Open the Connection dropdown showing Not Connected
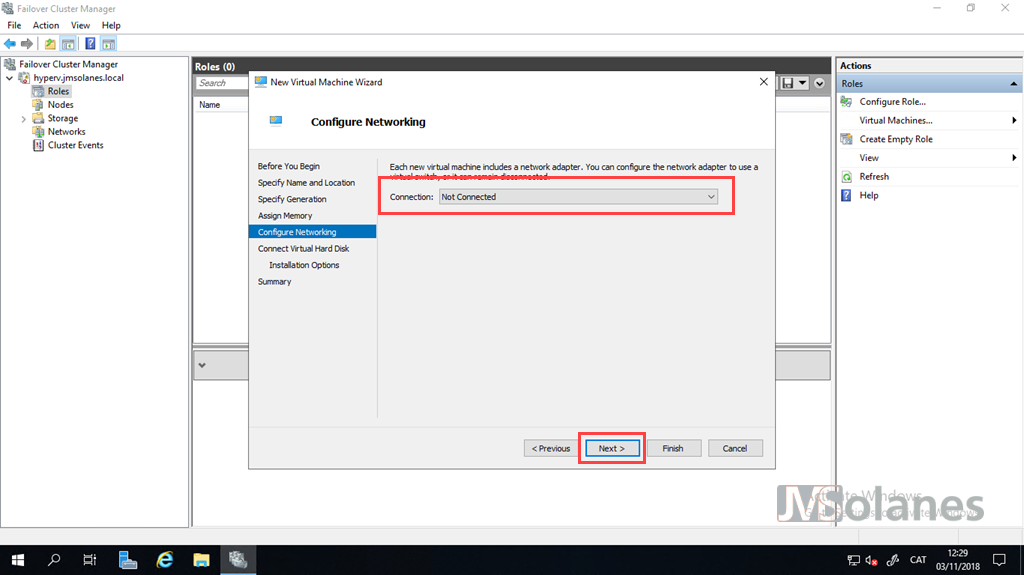 coord(578,197)
